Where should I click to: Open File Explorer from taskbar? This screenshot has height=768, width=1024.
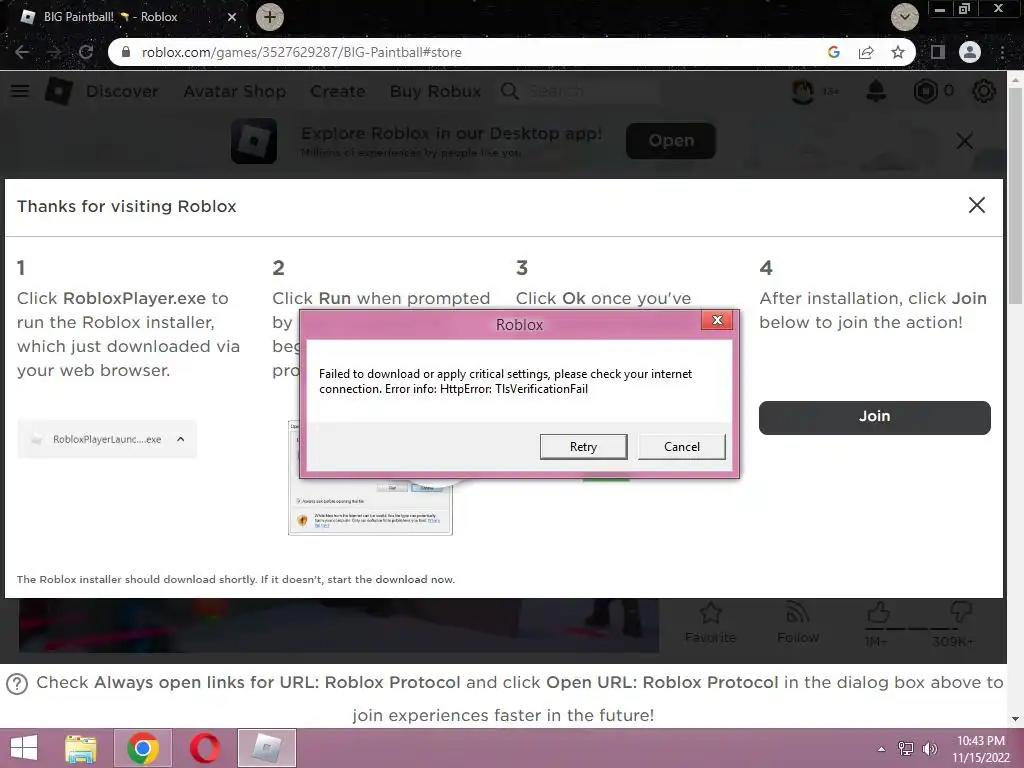click(x=81, y=748)
